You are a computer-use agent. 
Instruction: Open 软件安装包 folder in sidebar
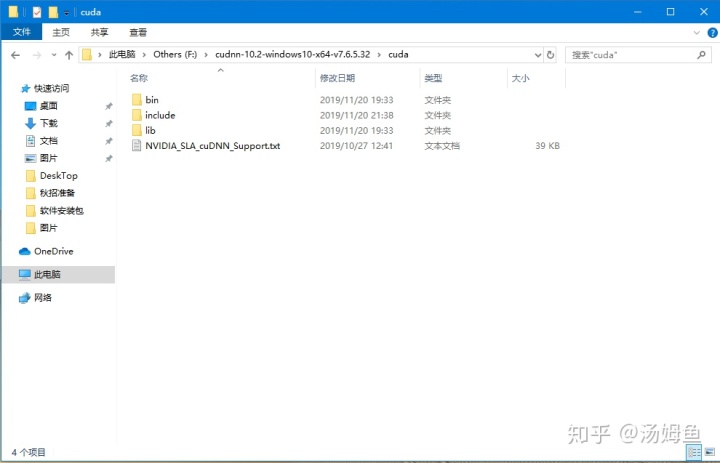[x=62, y=210]
